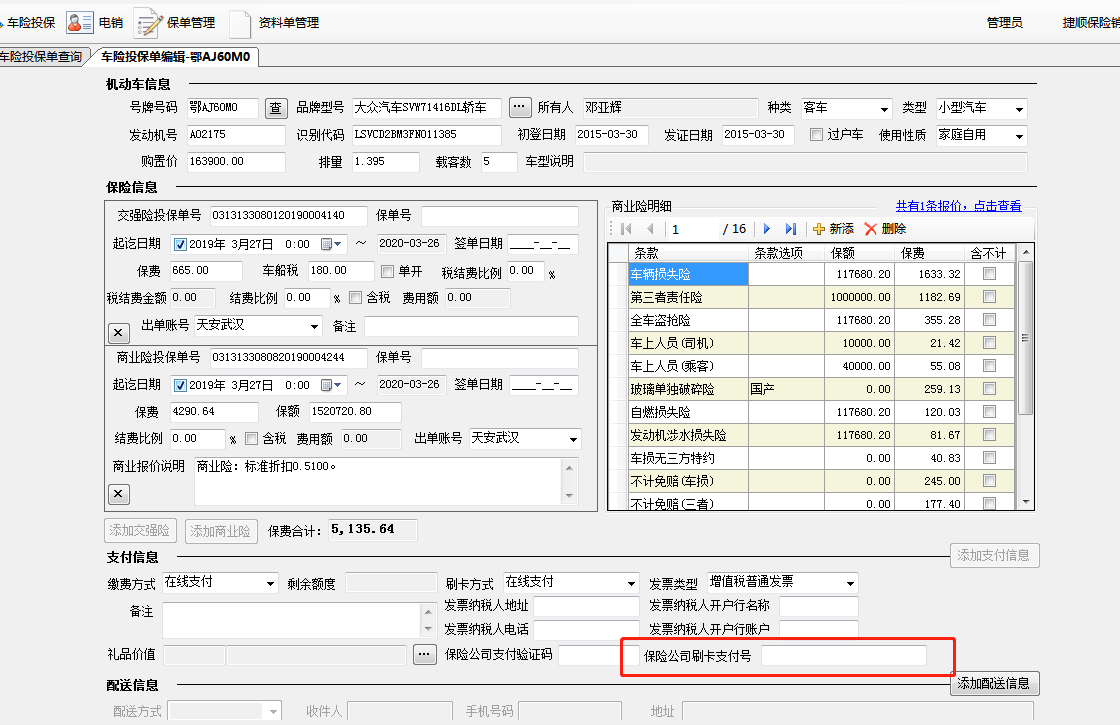
Task: Go to next record in 商业险明细
Action: [767, 229]
